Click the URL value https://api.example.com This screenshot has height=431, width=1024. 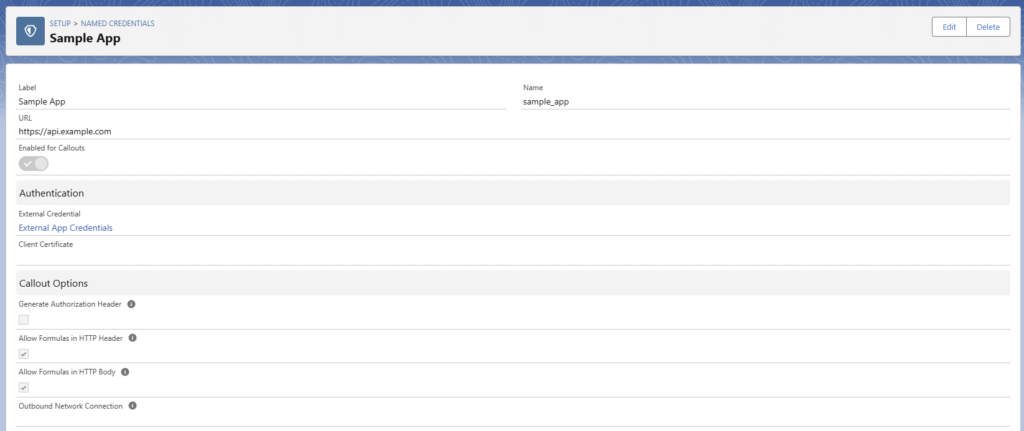click(x=64, y=131)
